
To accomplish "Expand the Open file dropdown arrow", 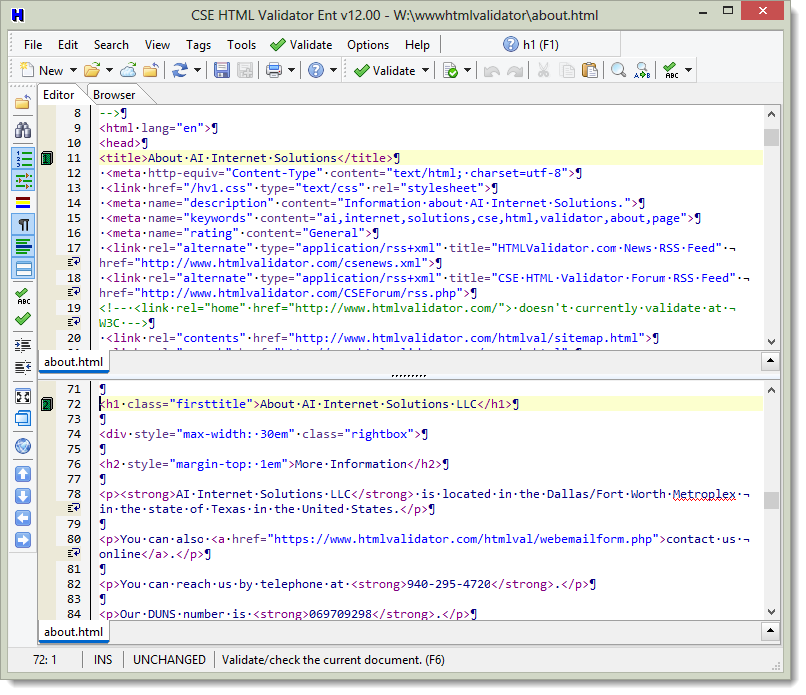I will coord(109,70).
